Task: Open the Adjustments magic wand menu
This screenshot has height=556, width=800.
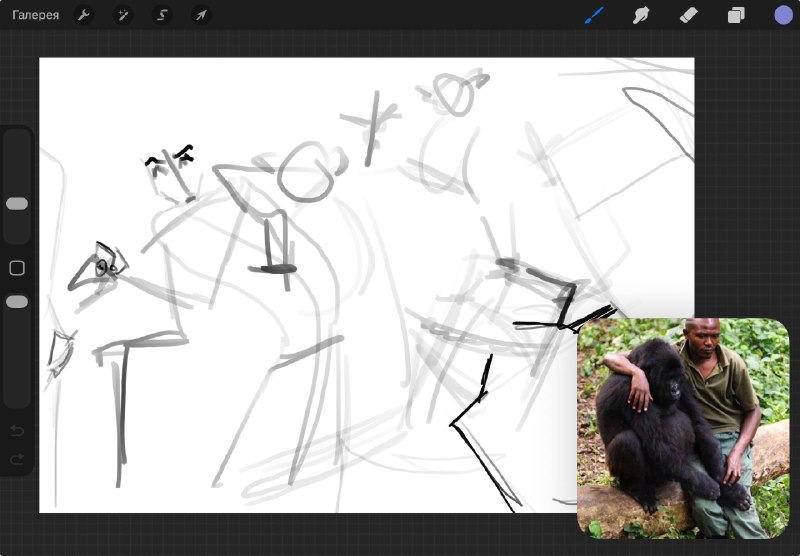Action: point(123,15)
